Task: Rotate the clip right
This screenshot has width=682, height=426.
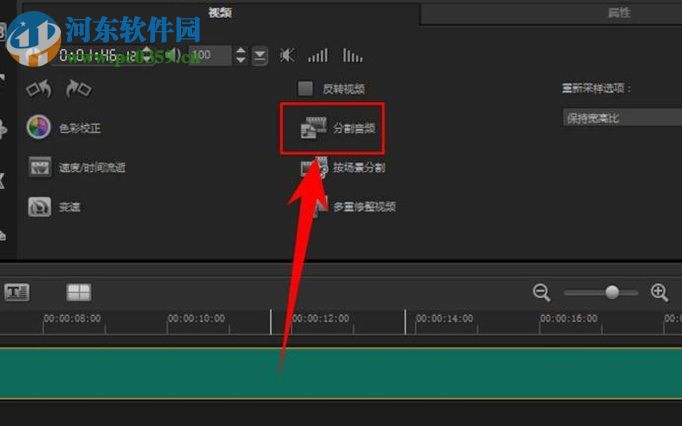Action: [78, 89]
